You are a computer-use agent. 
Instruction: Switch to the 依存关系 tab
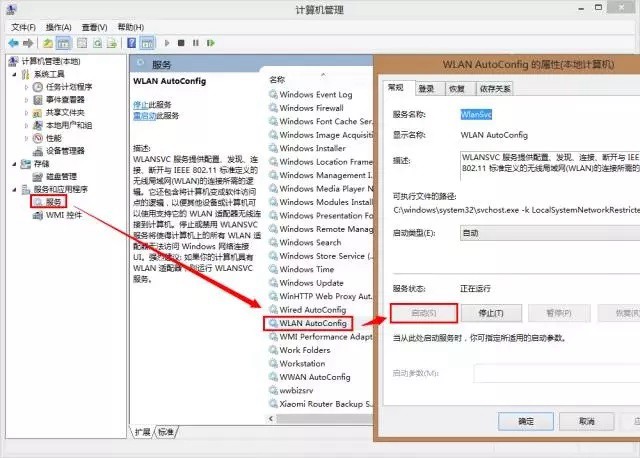495,89
